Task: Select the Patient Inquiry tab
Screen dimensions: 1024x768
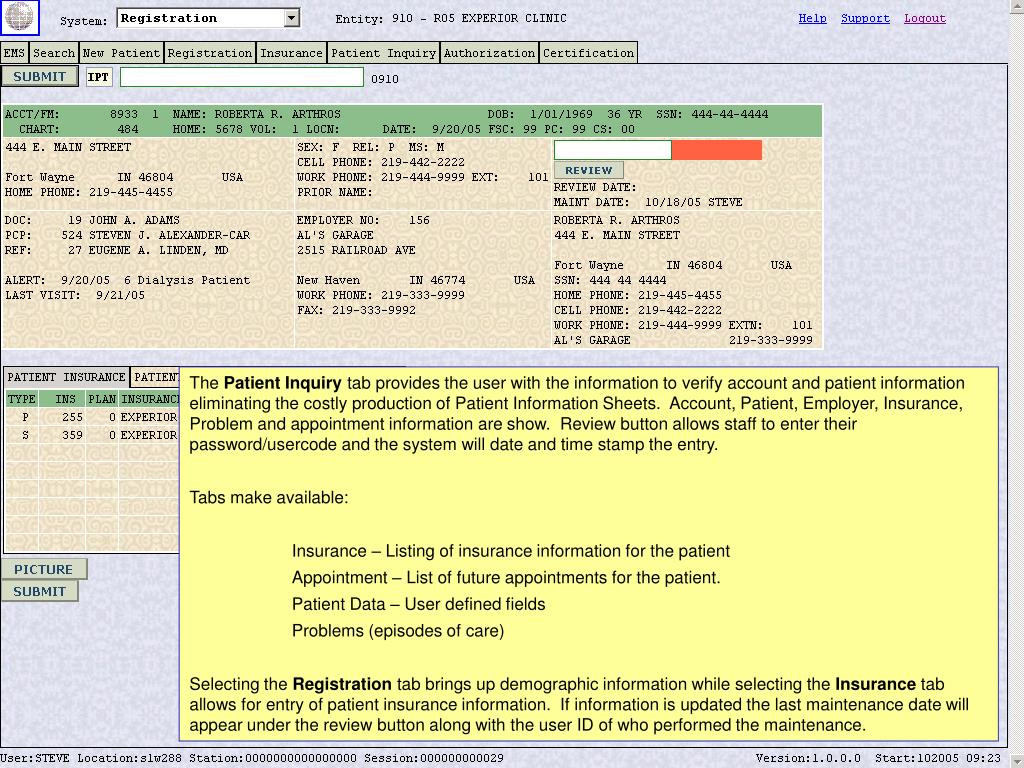Action: (x=384, y=53)
